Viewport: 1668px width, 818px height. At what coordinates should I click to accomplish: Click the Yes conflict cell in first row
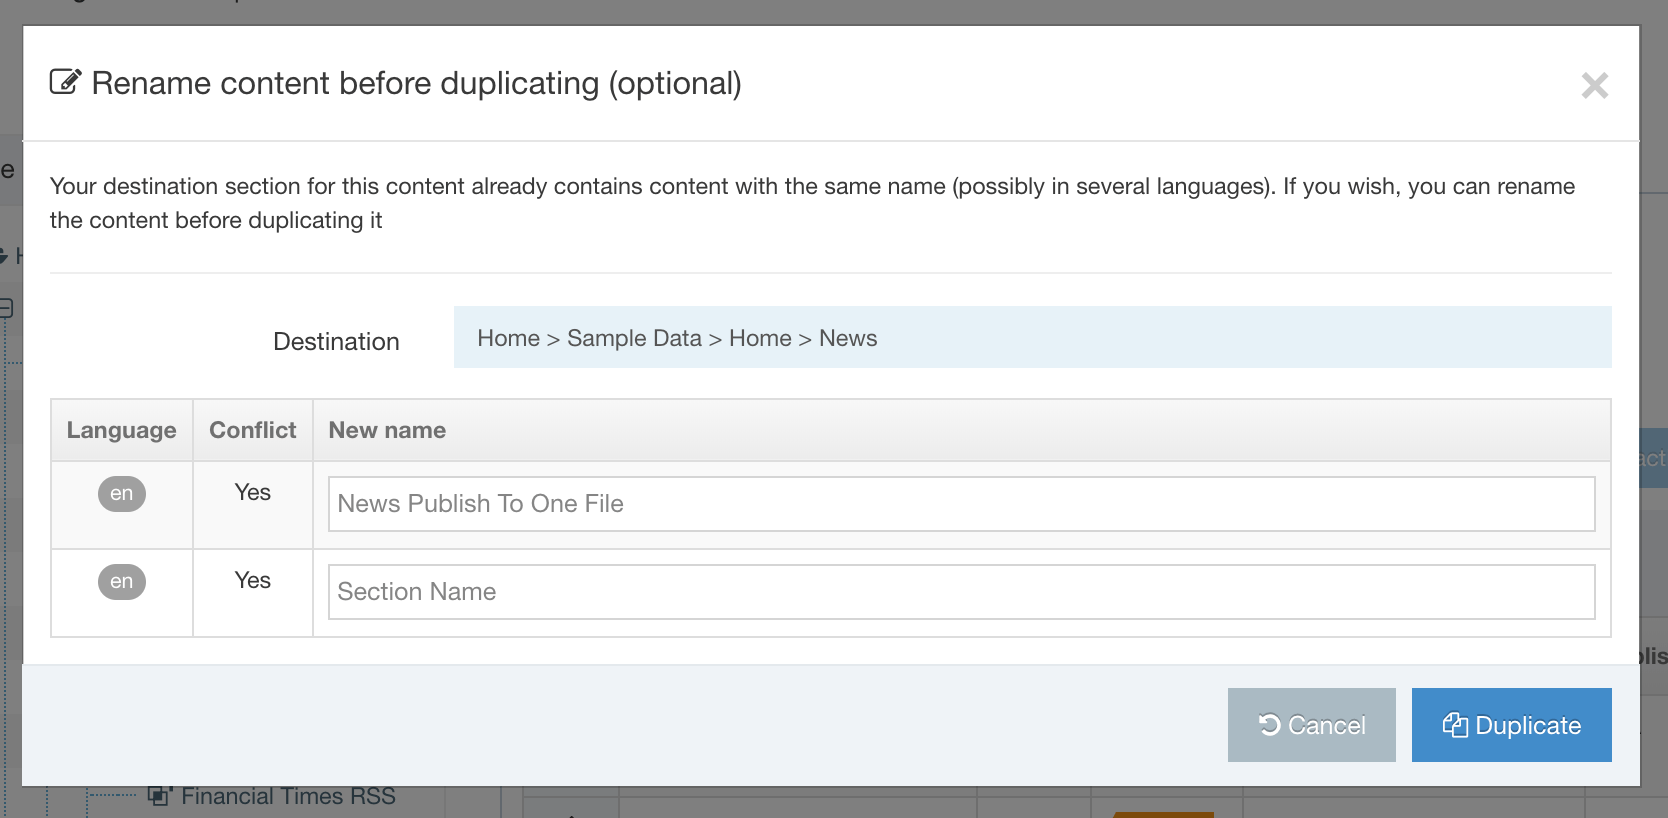tap(252, 492)
